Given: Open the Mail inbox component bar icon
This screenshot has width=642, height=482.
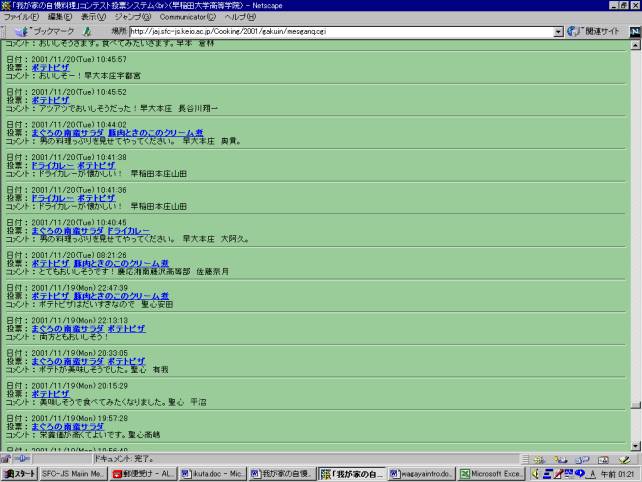Looking at the screenshot, I should point(560,459).
